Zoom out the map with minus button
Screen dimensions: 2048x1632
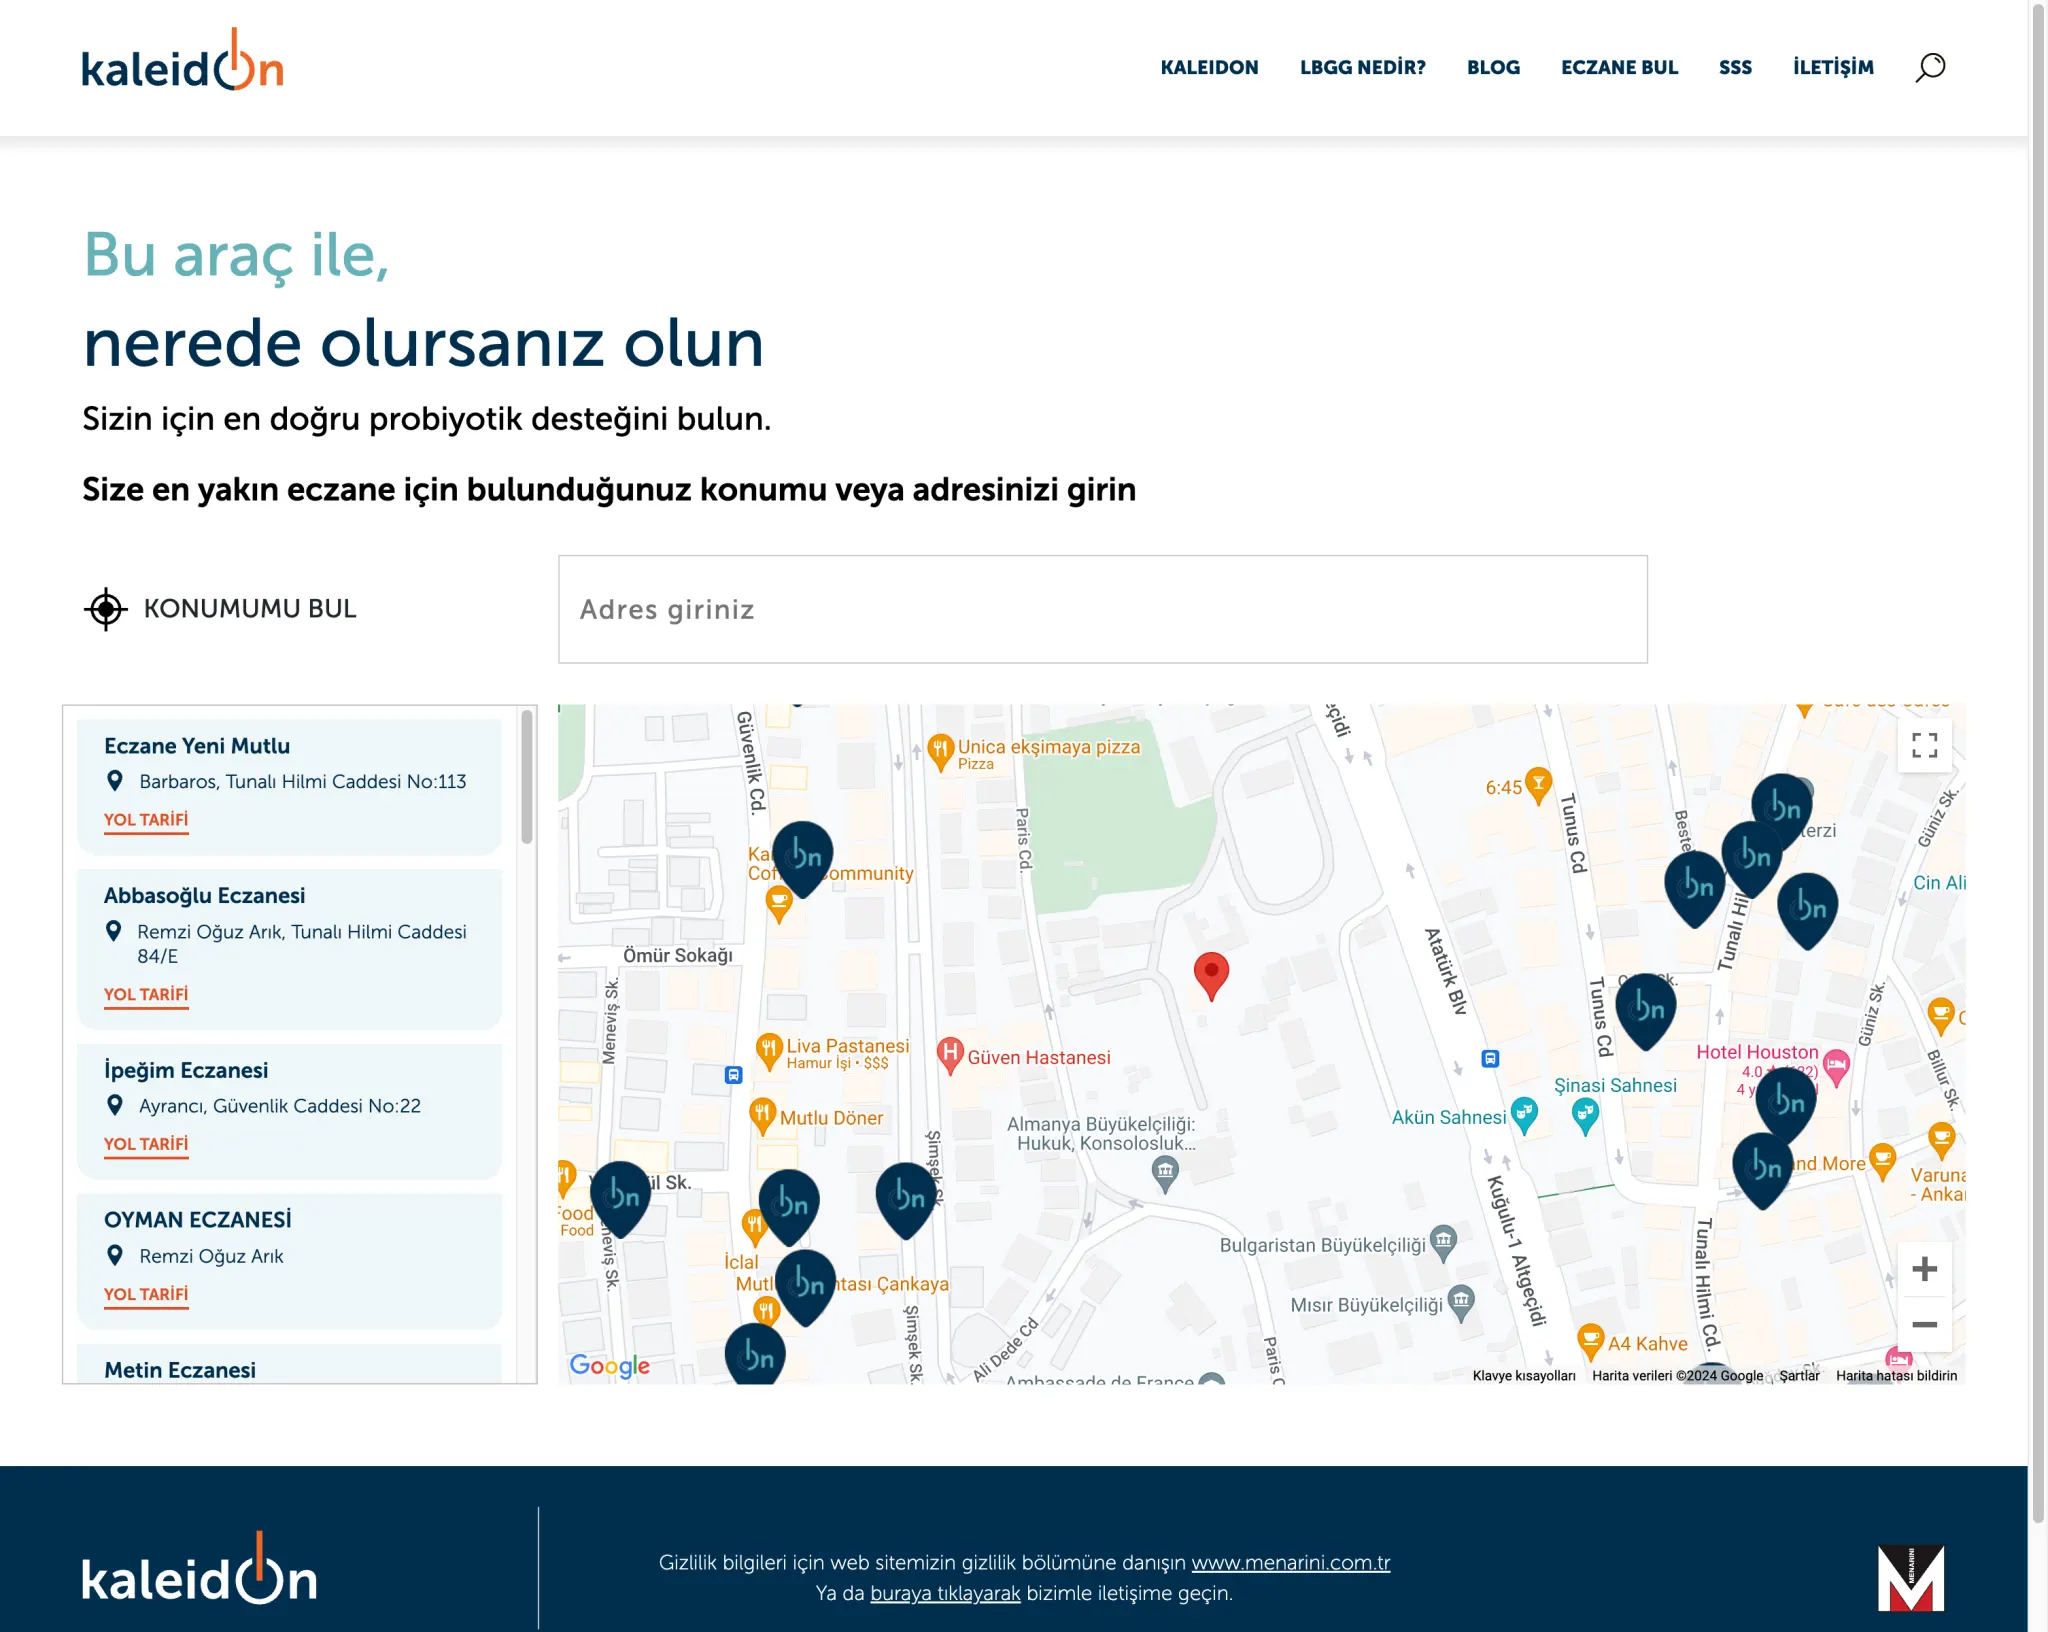point(1924,1325)
